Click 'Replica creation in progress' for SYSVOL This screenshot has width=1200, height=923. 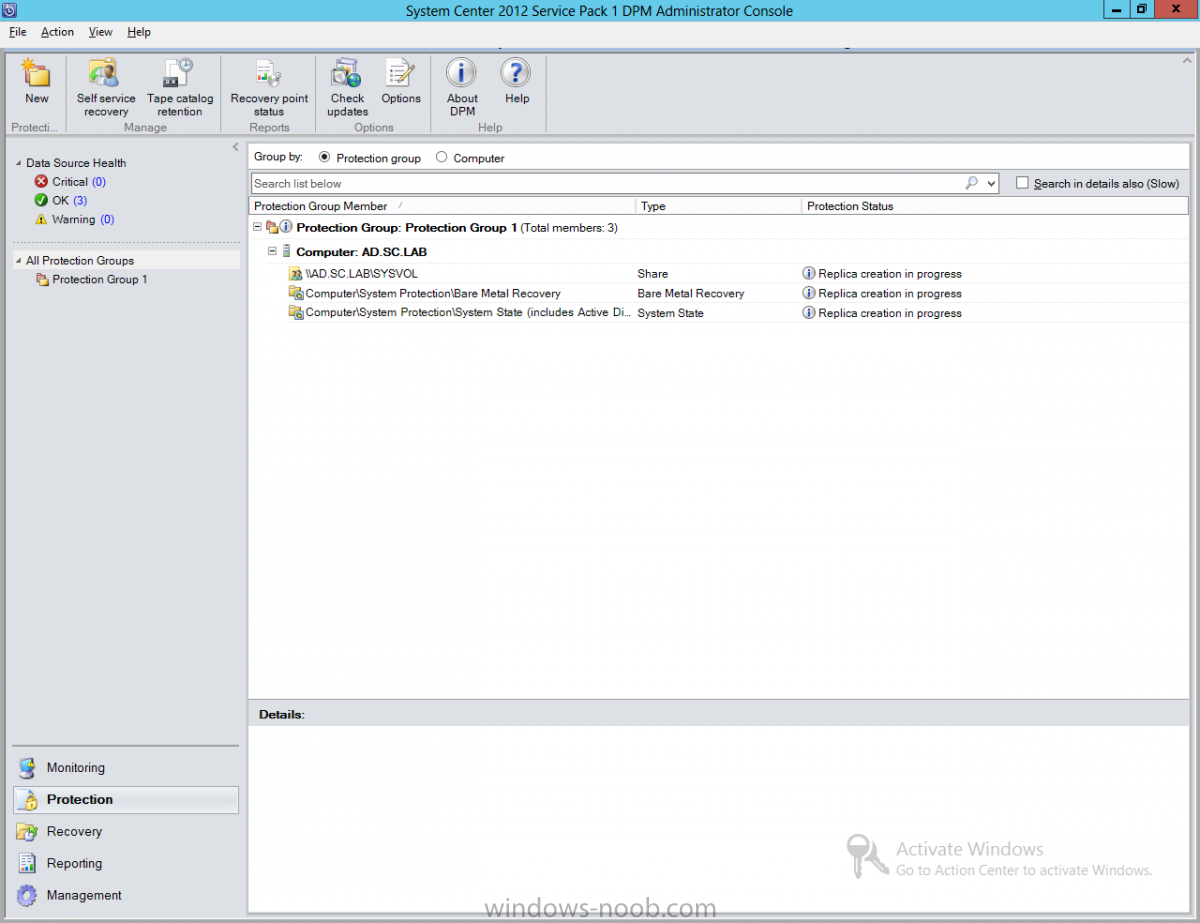click(x=890, y=273)
